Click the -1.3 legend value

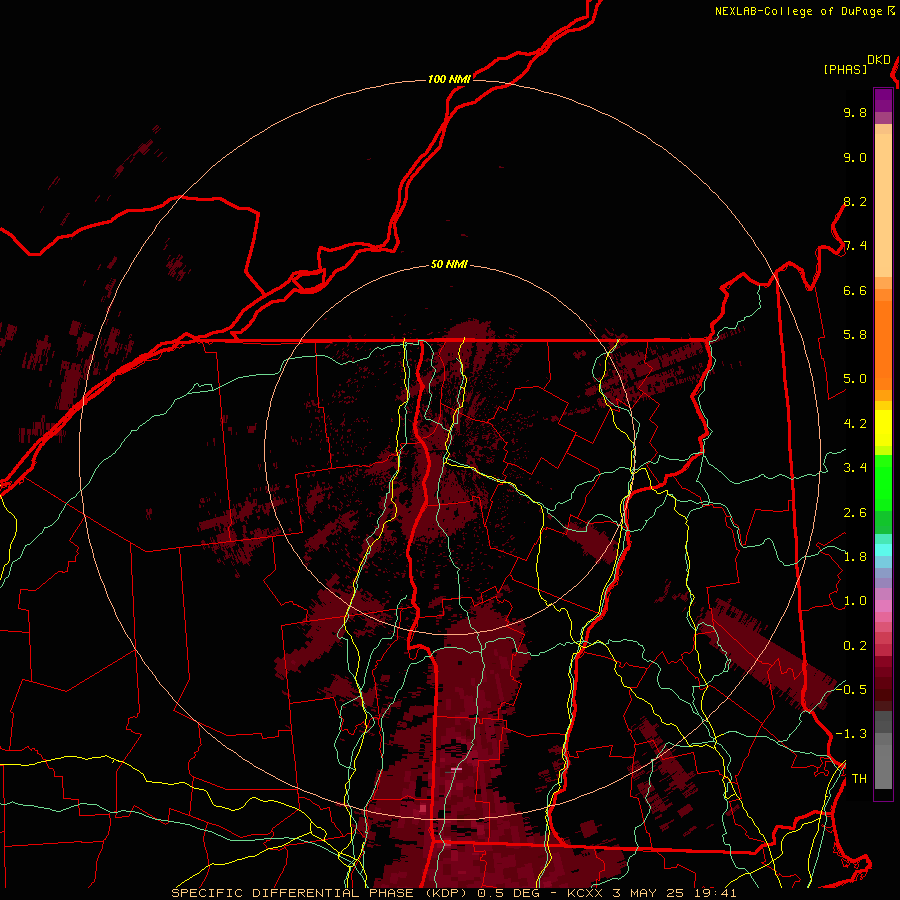(851, 735)
